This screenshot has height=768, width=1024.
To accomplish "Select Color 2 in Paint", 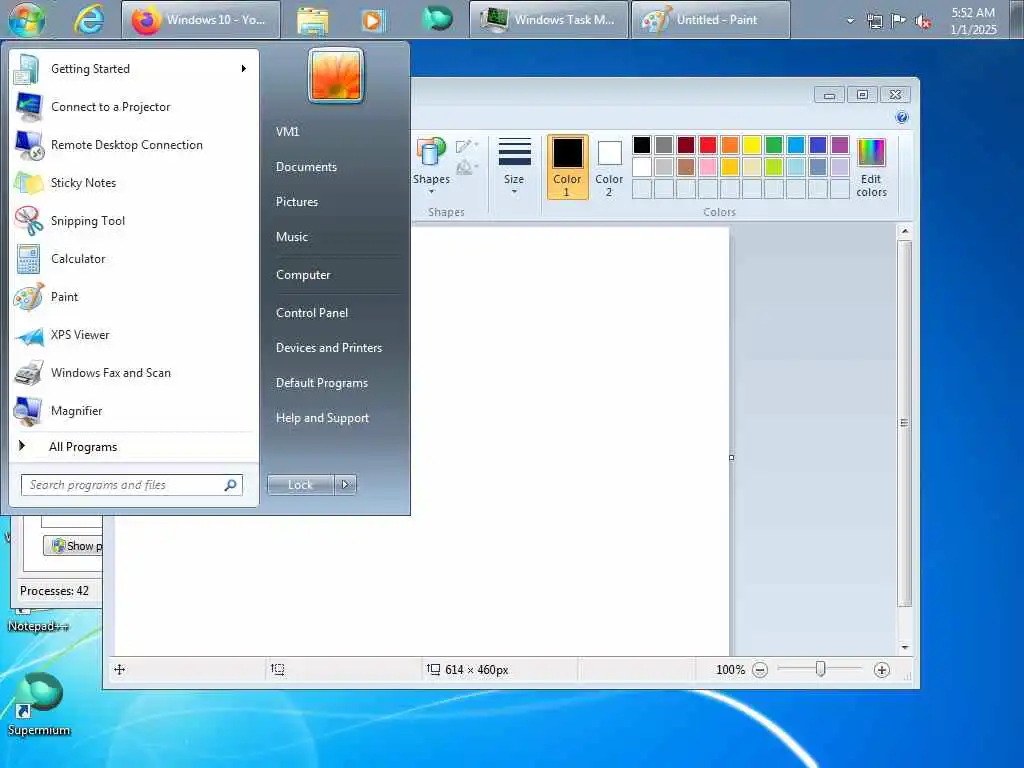I will click(609, 167).
